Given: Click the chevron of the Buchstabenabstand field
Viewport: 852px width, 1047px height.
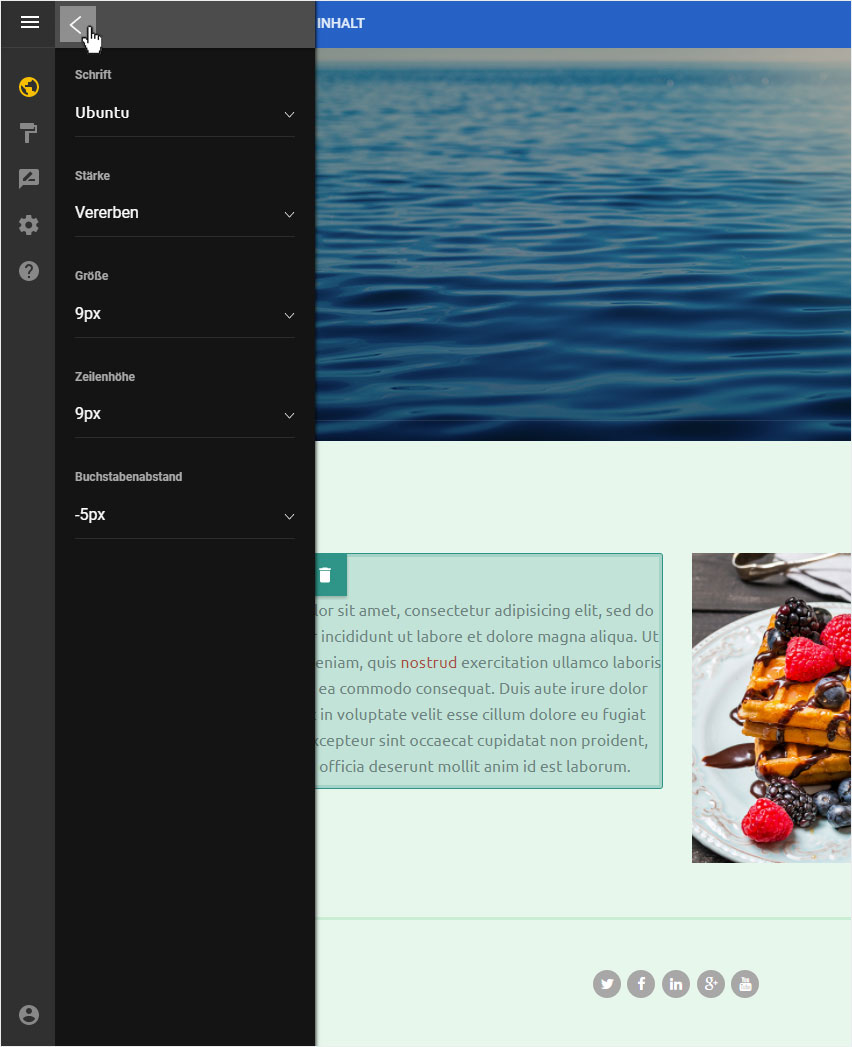Looking at the screenshot, I should pos(289,517).
